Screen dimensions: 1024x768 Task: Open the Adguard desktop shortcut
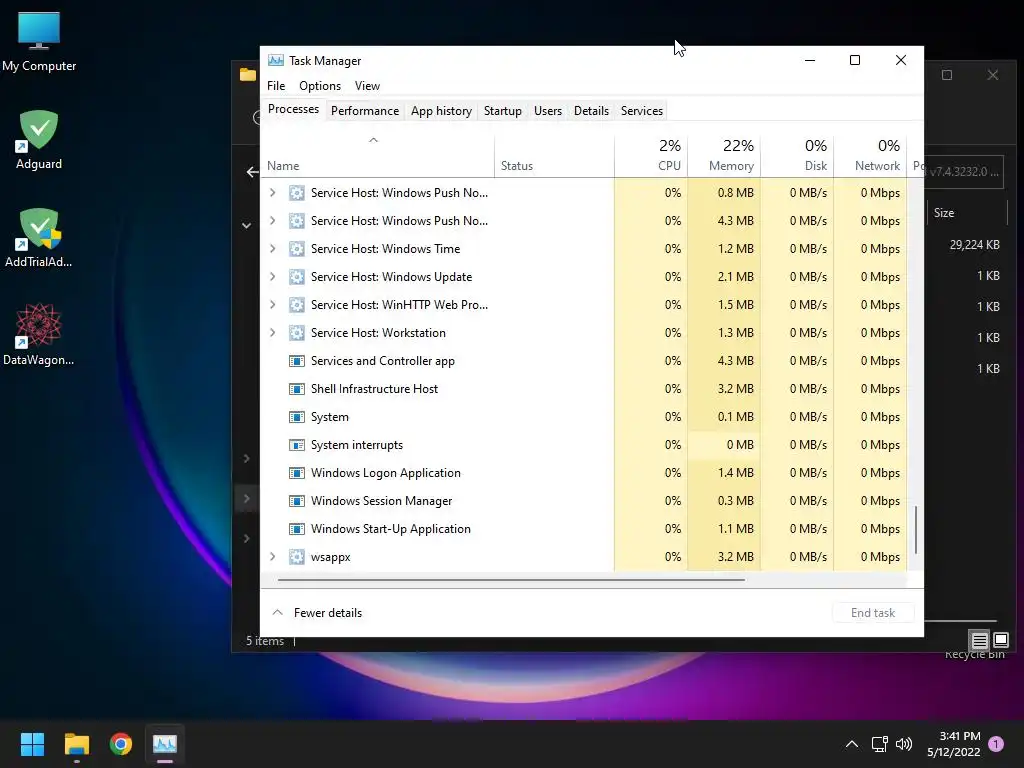click(39, 140)
